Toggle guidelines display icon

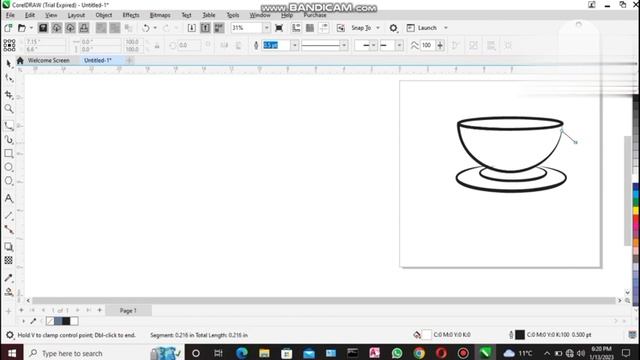pos(324,28)
